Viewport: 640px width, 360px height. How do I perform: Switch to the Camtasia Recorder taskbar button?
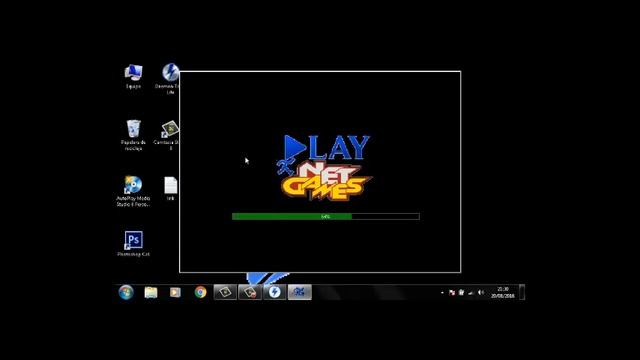250,292
